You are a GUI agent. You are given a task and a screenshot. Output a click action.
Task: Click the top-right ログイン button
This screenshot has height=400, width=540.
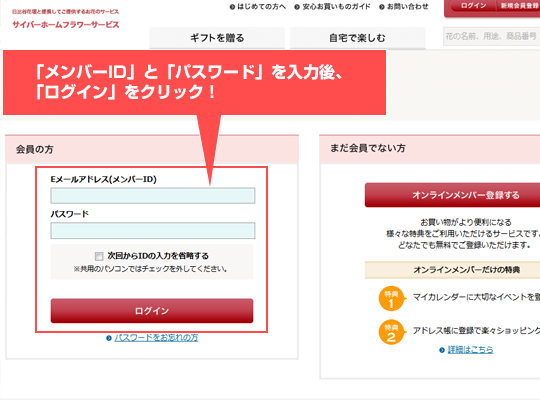click(x=474, y=6)
